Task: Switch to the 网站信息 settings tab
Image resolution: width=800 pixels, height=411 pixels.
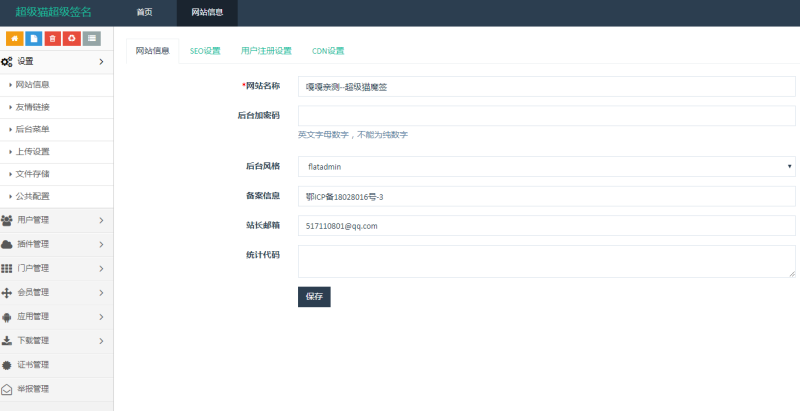Action: pyautogui.click(x=153, y=50)
